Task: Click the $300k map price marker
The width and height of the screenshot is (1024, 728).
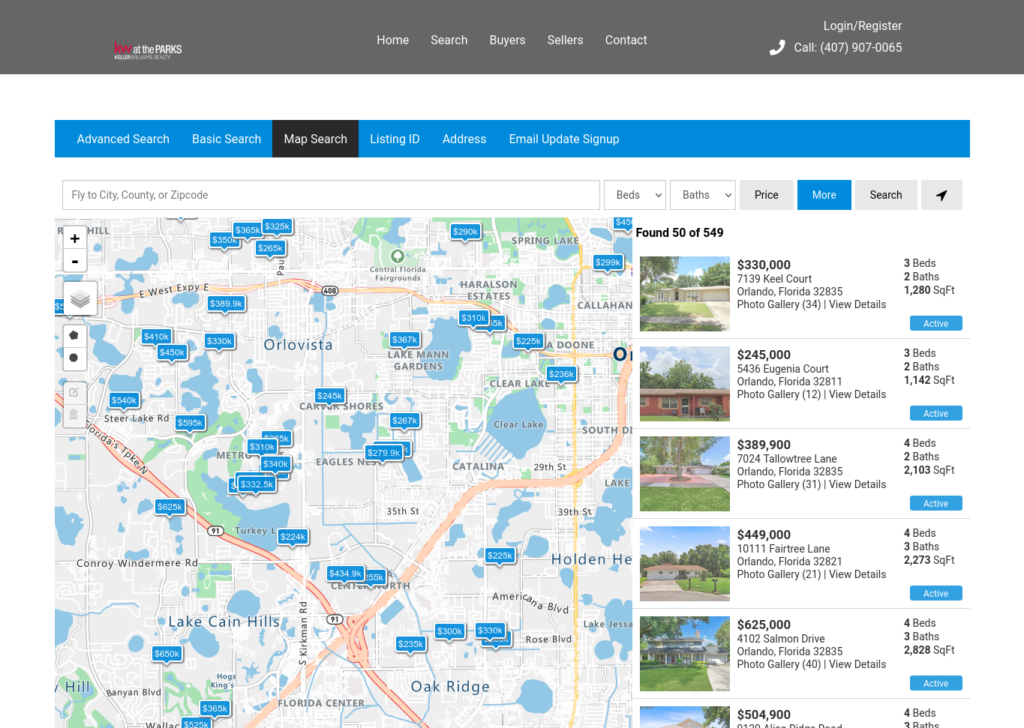Action: [x=450, y=631]
